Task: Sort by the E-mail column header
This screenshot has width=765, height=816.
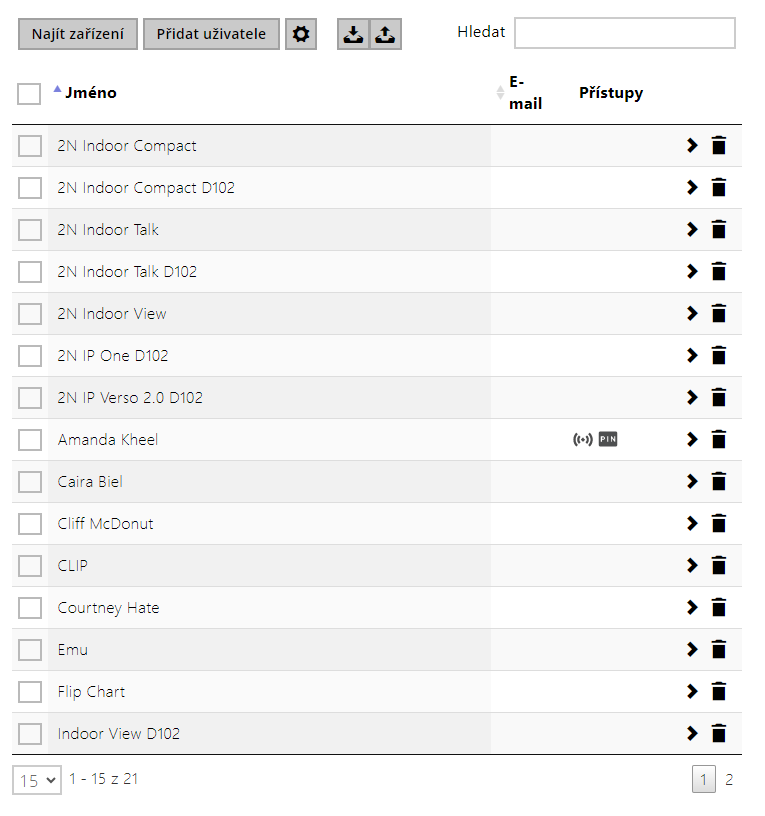Action: pos(524,93)
